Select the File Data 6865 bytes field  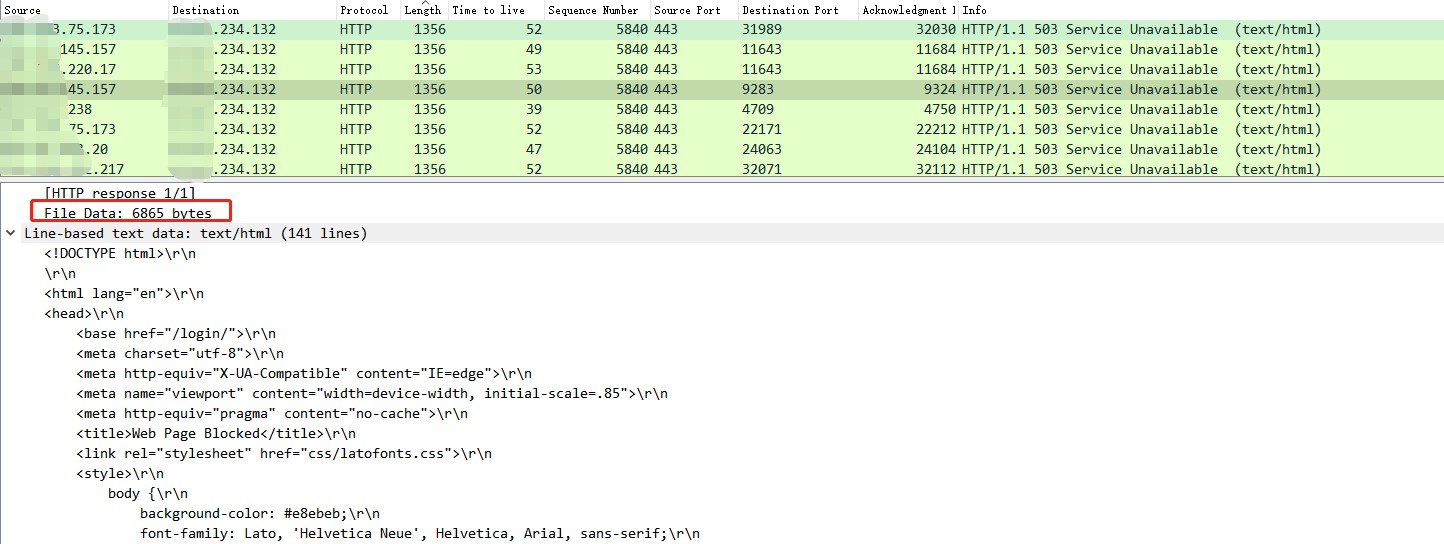(x=128, y=213)
